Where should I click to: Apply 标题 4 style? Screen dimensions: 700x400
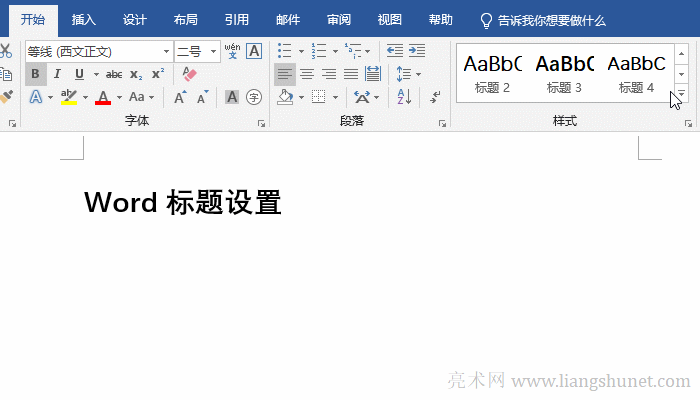[x=636, y=74]
